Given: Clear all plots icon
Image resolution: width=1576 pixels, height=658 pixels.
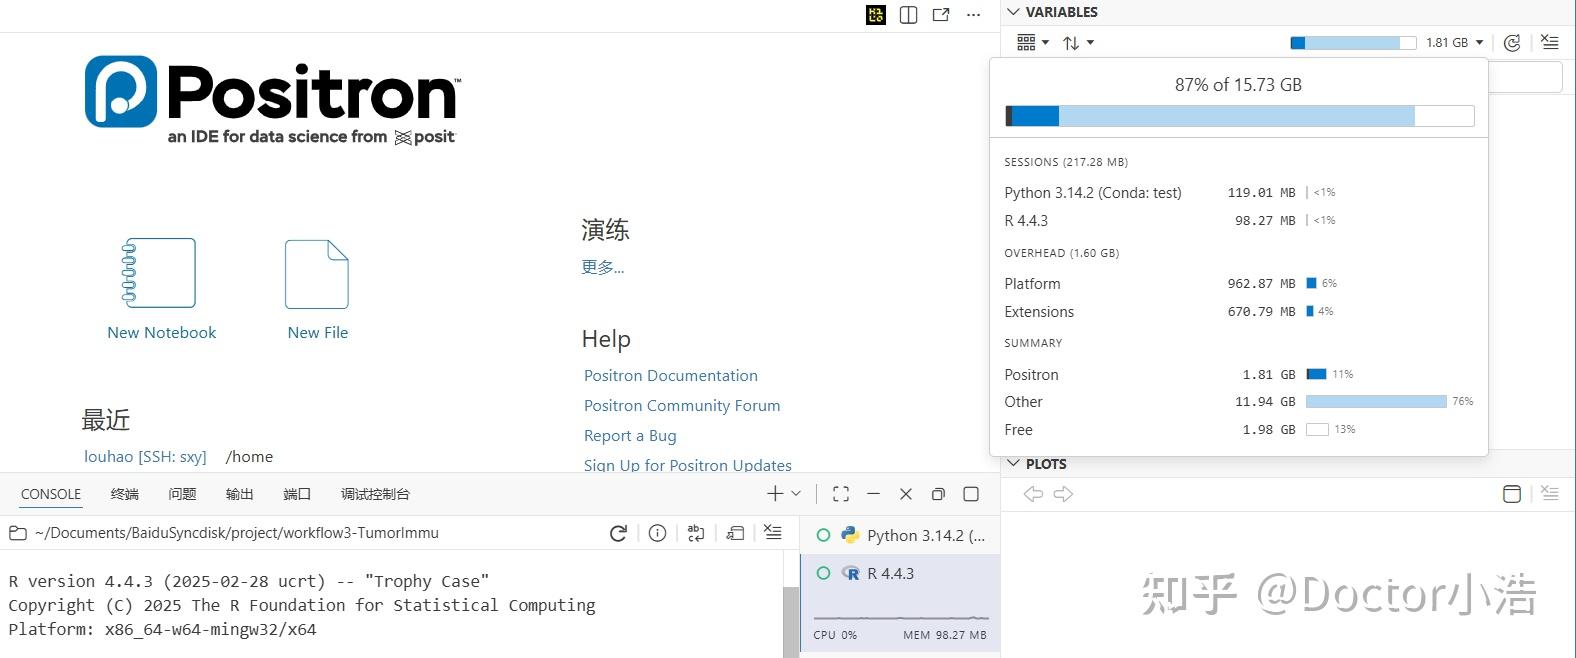Looking at the screenshot, I should point(1550,494).
